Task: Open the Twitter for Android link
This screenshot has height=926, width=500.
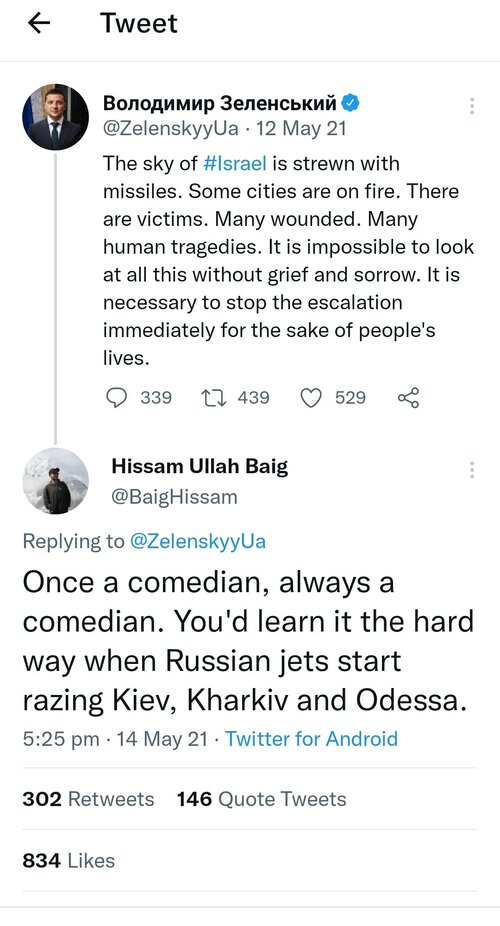Action: point(311,739)
